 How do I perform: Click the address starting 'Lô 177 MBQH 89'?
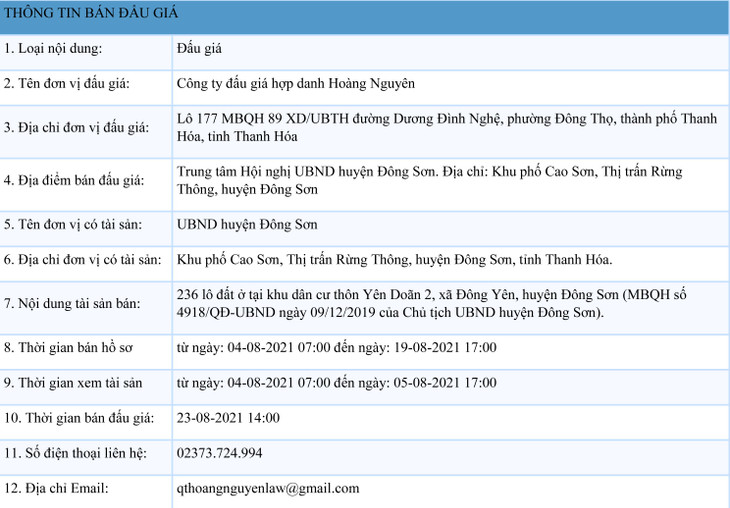(x=446, y=127)
